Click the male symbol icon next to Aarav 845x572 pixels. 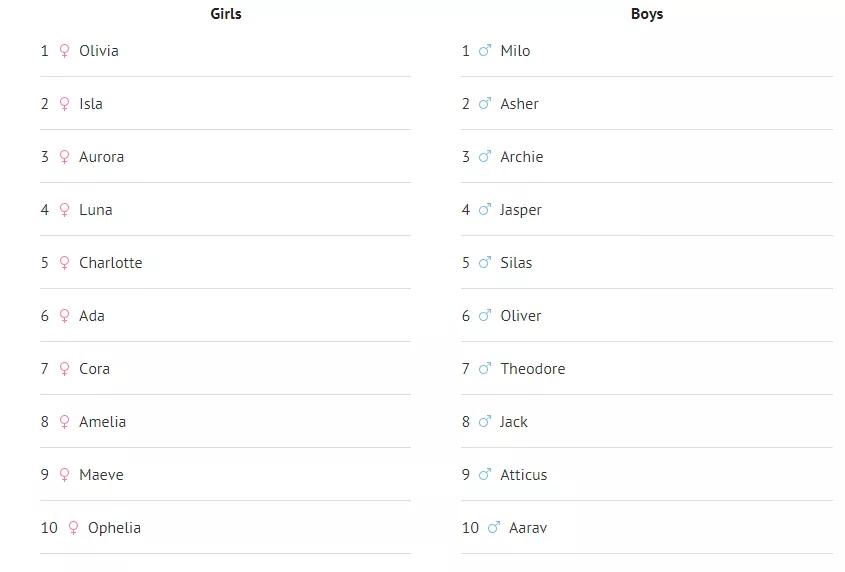494,528
